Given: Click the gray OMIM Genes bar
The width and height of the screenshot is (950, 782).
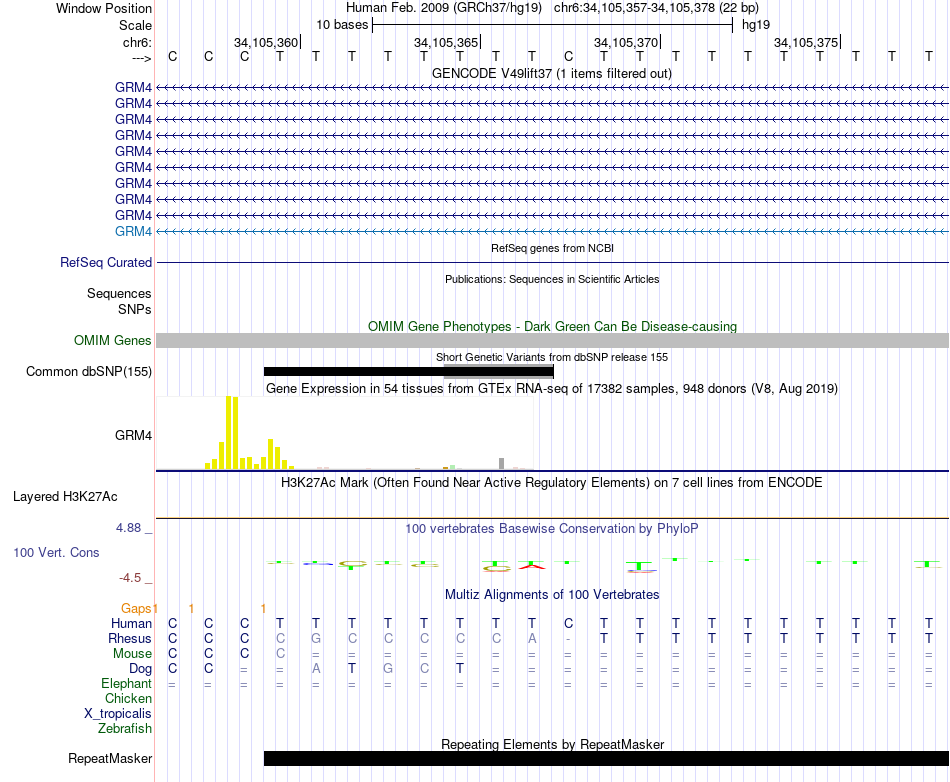Looking at the screenshot, I should tap(553, 340).
